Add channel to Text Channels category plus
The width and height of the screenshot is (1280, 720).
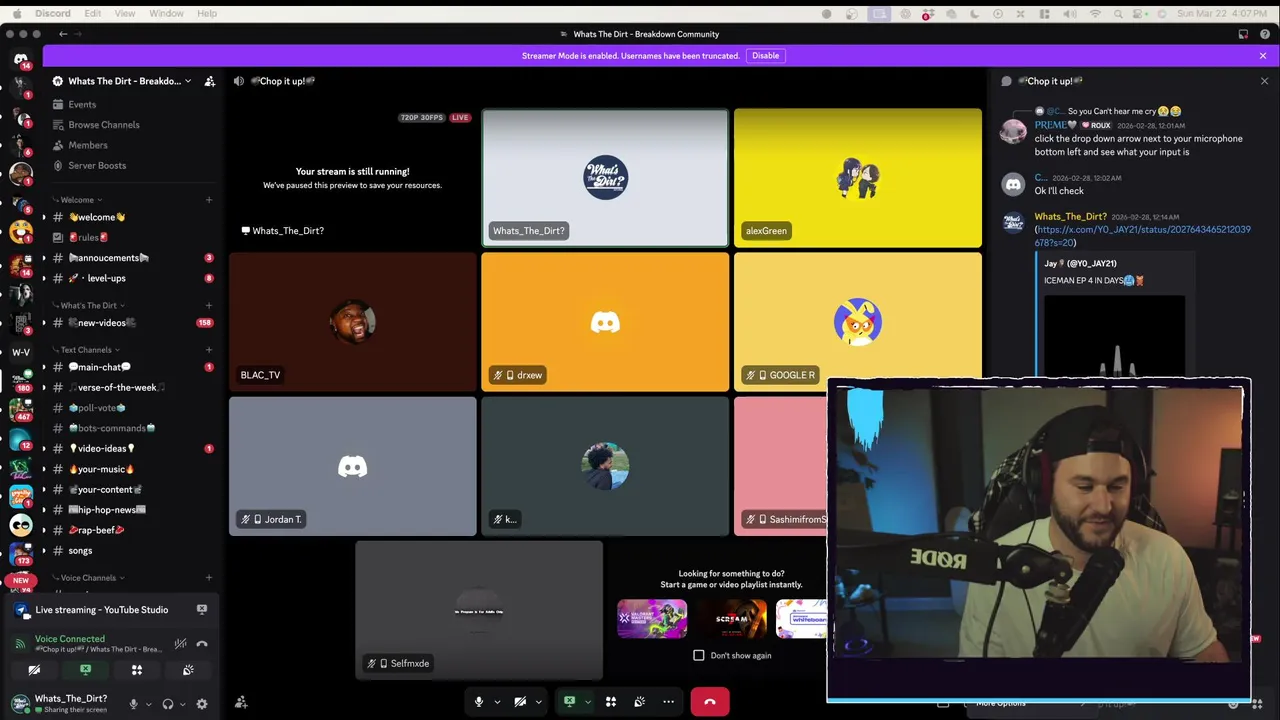[x=209, y=350]
